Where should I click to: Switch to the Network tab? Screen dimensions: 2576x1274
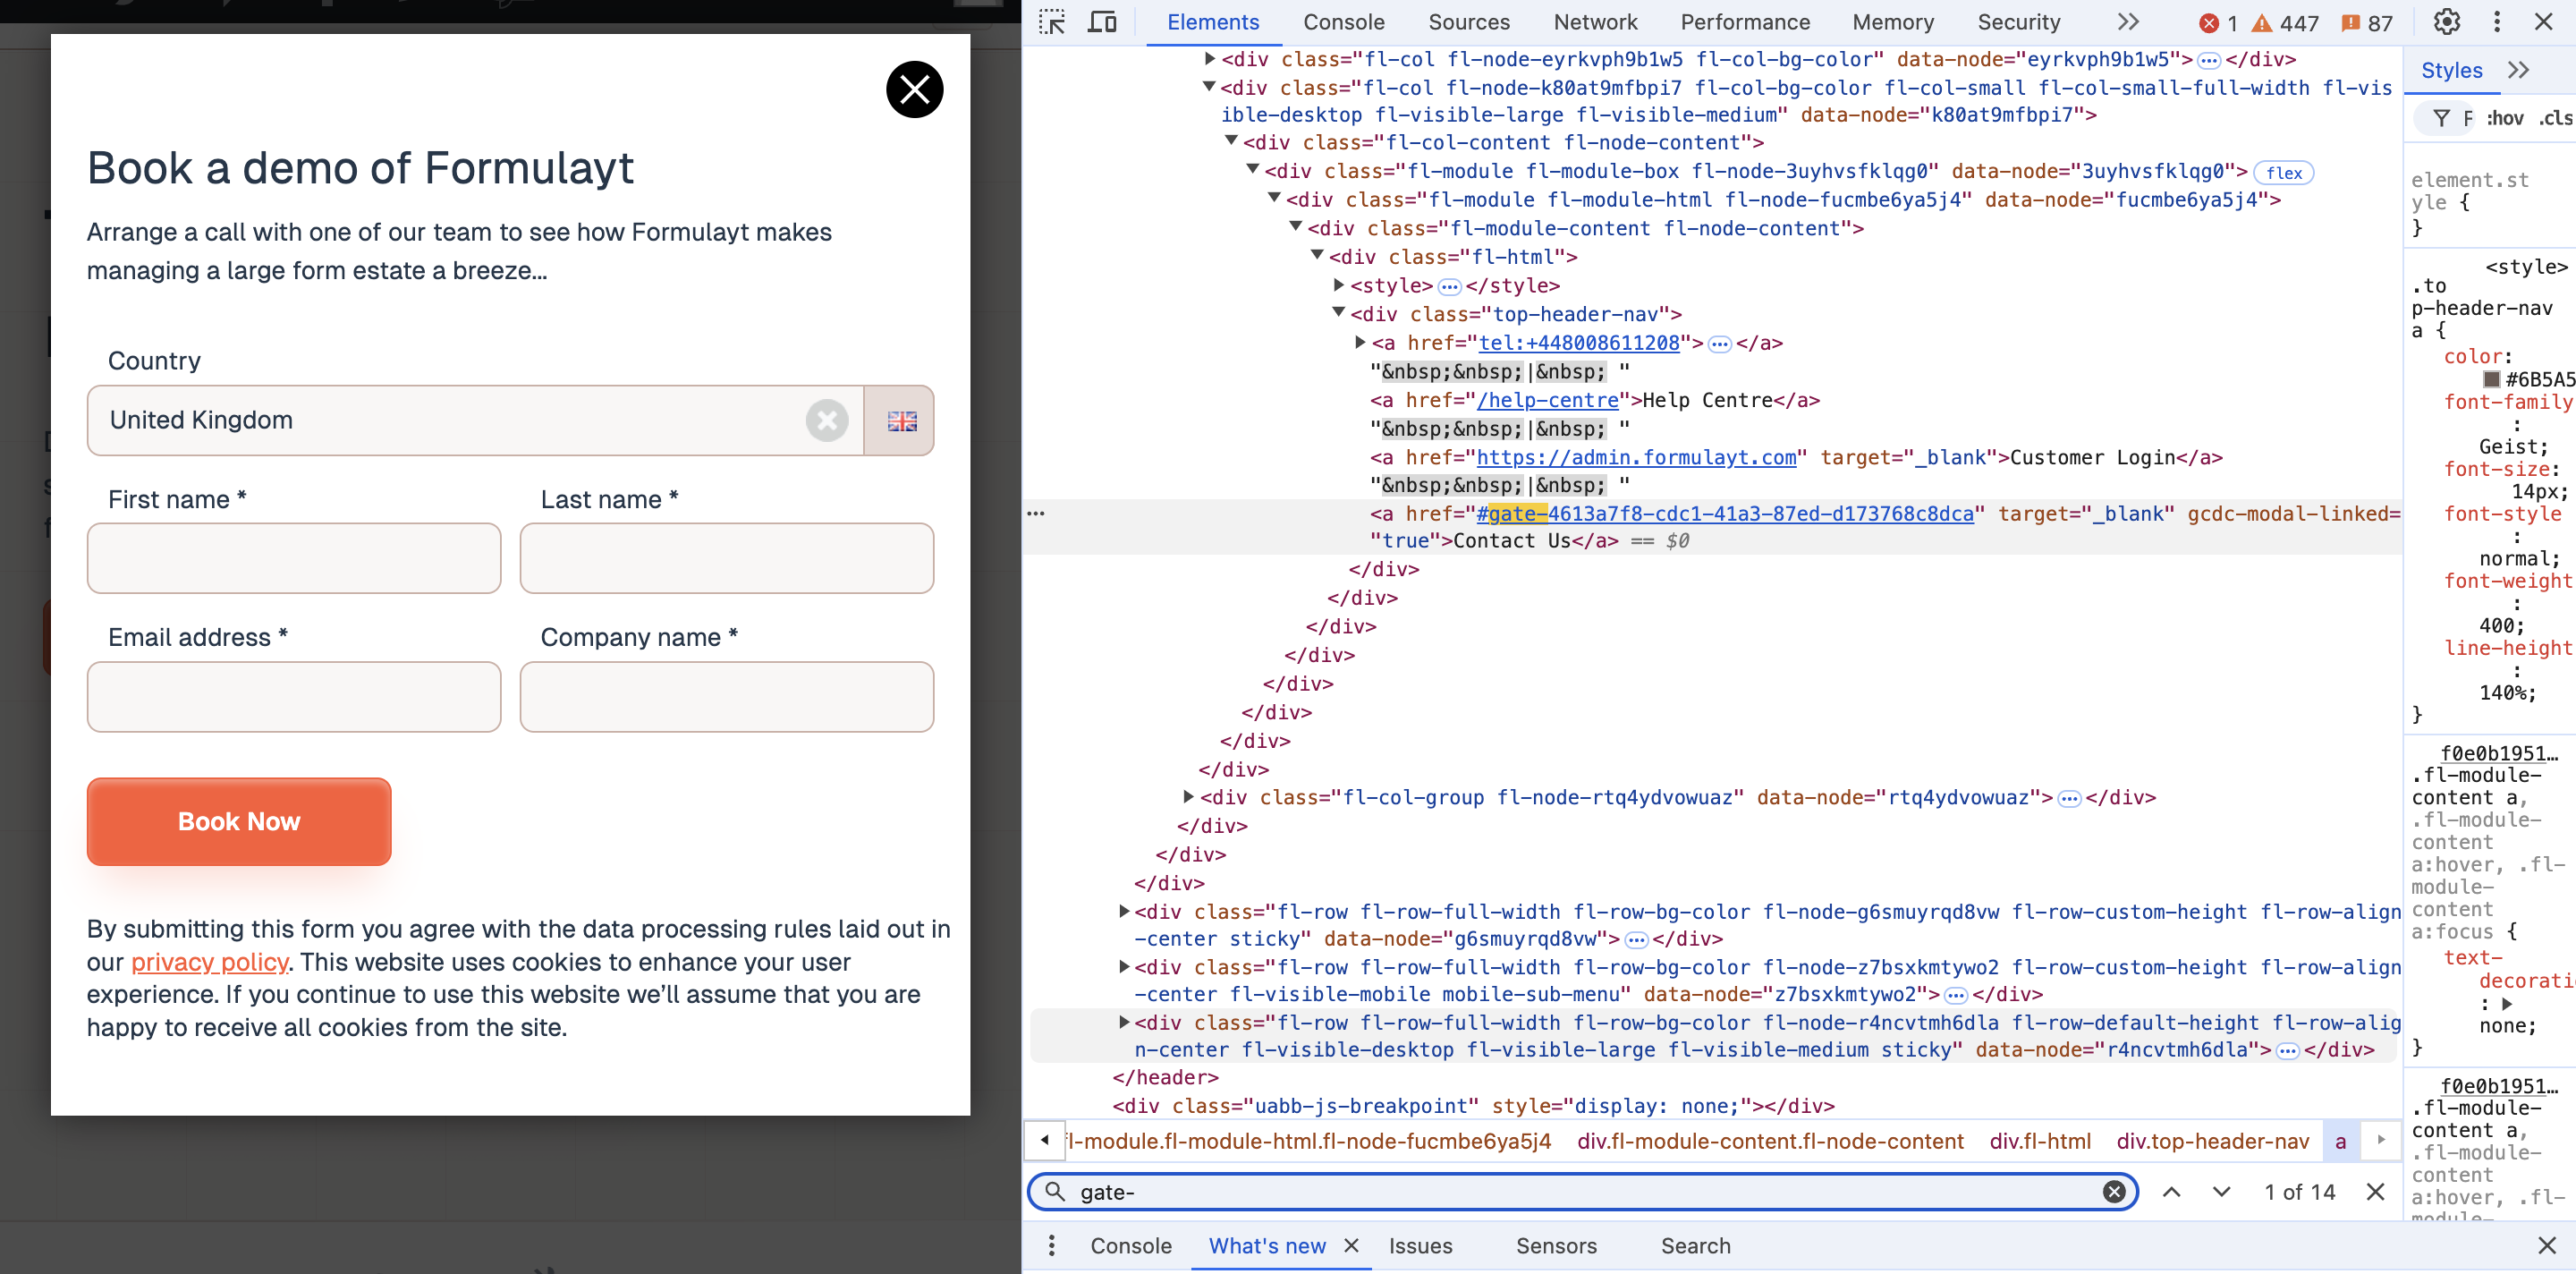pos(1595,22)
